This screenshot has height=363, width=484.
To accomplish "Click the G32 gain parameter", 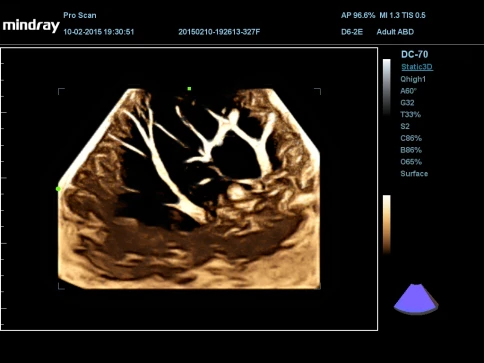I will click(407, 103).
